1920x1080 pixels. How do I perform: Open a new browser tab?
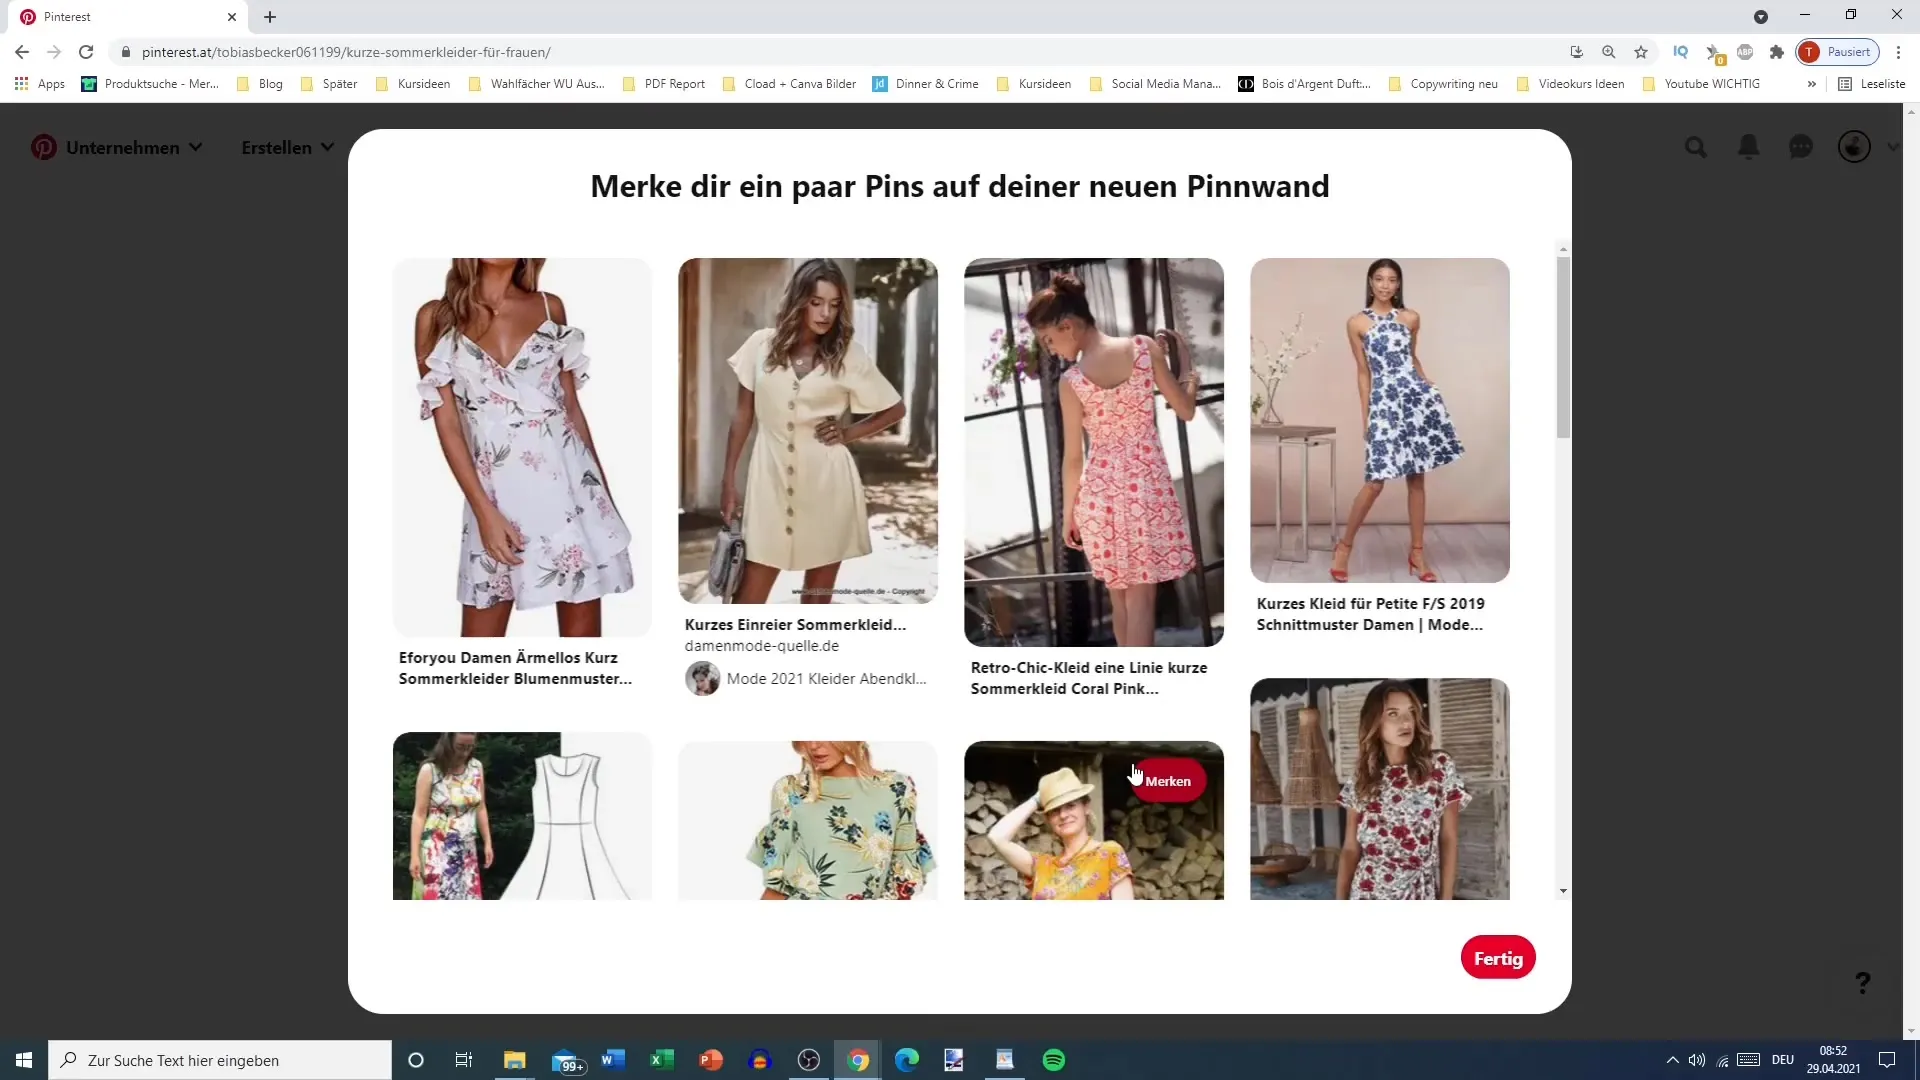tap(270, 17)
